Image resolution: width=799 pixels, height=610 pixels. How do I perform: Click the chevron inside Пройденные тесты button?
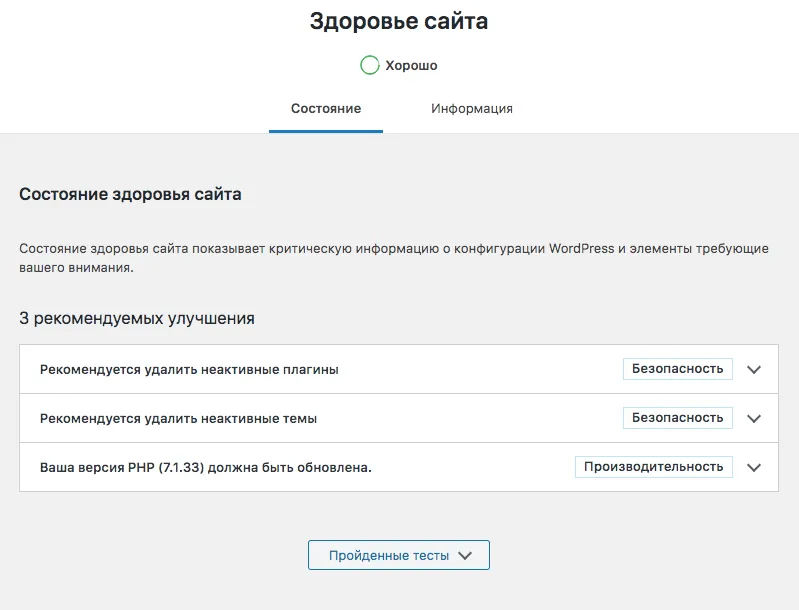click(x=465, y=555)
